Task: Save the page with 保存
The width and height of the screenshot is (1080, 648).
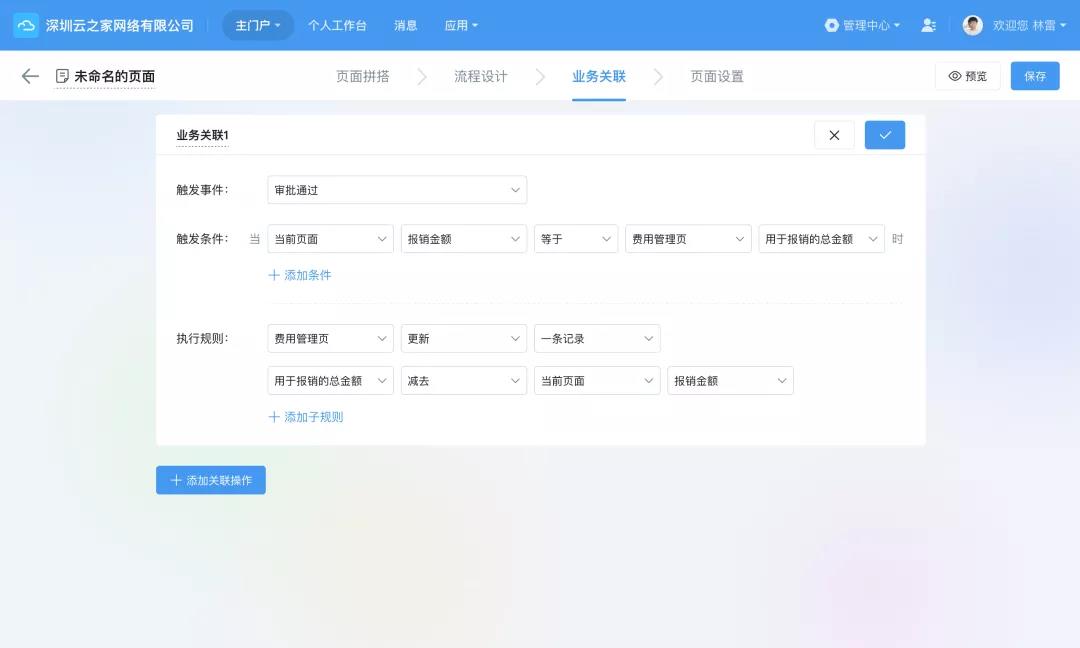Action: pos(1035,76)
